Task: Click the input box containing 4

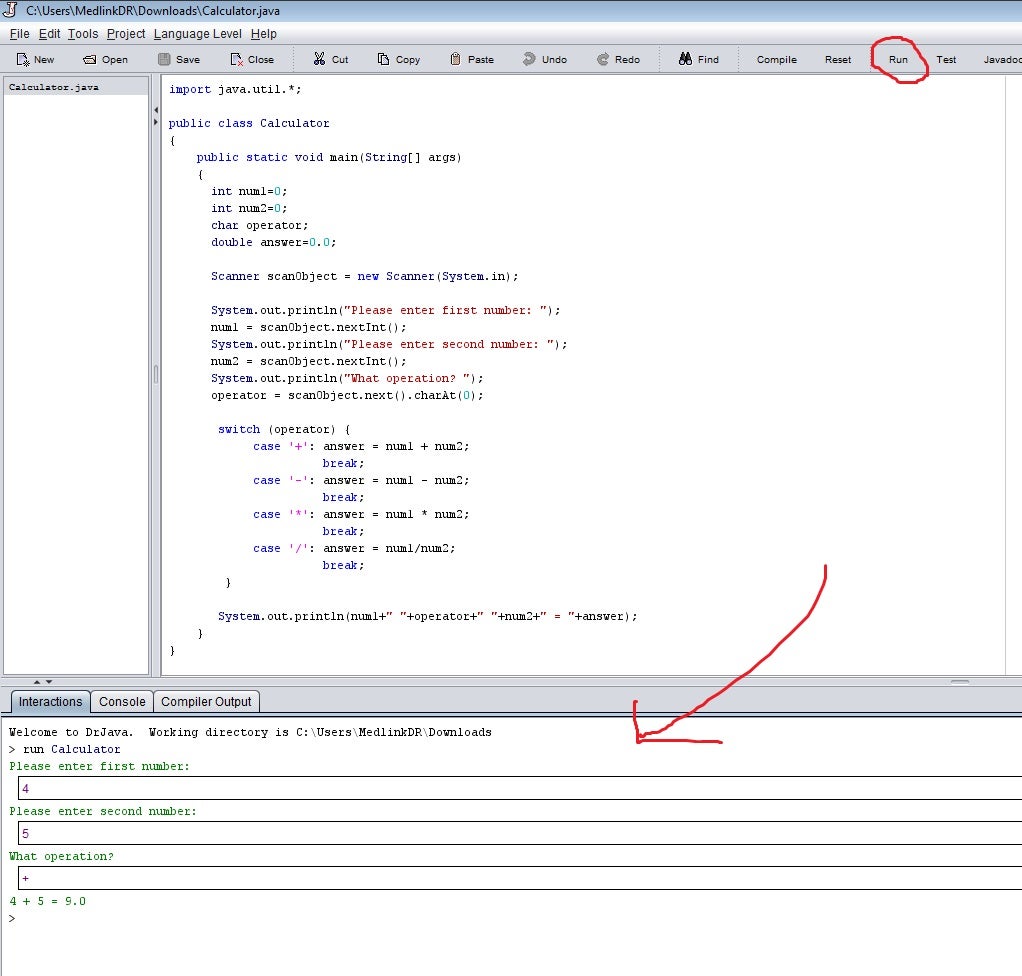Action: pos(520,788)
